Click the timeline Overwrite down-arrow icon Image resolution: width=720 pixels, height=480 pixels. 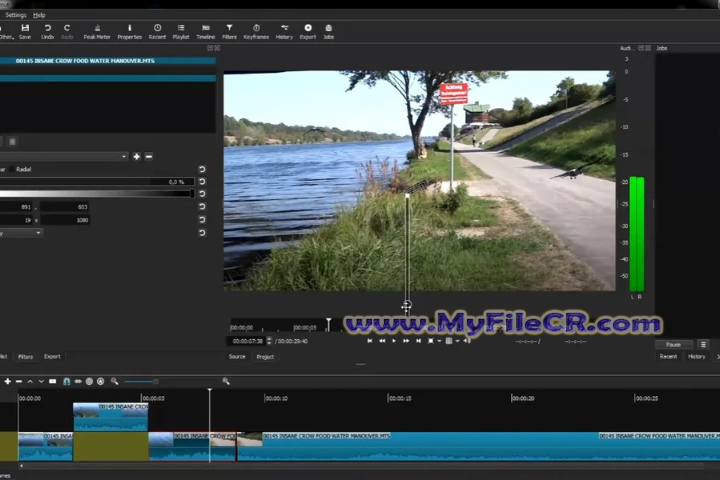click(41, 381)
